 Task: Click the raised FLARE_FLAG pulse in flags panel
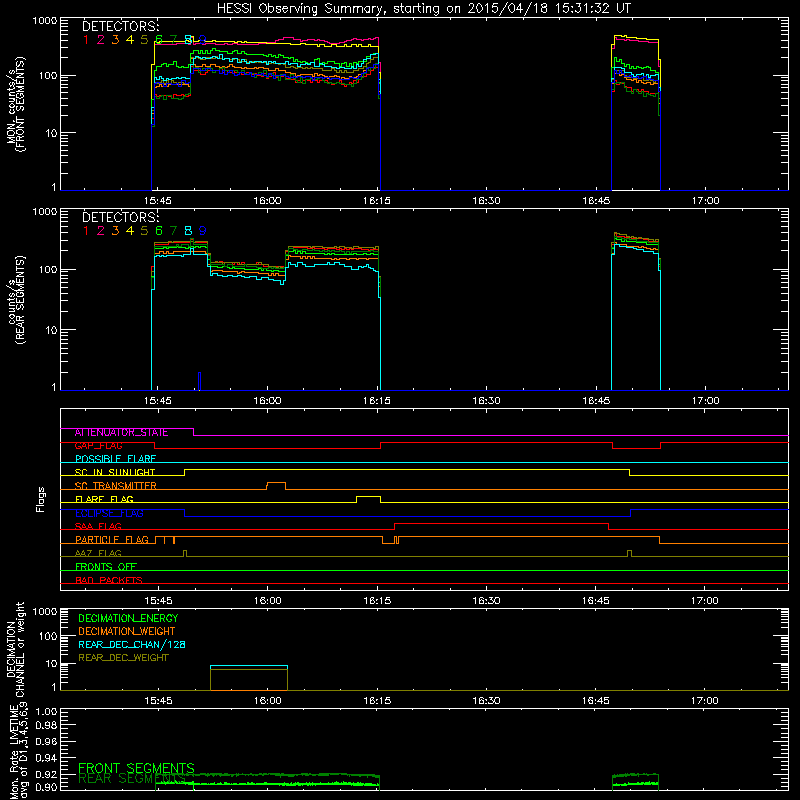click(x=368, y=499)
